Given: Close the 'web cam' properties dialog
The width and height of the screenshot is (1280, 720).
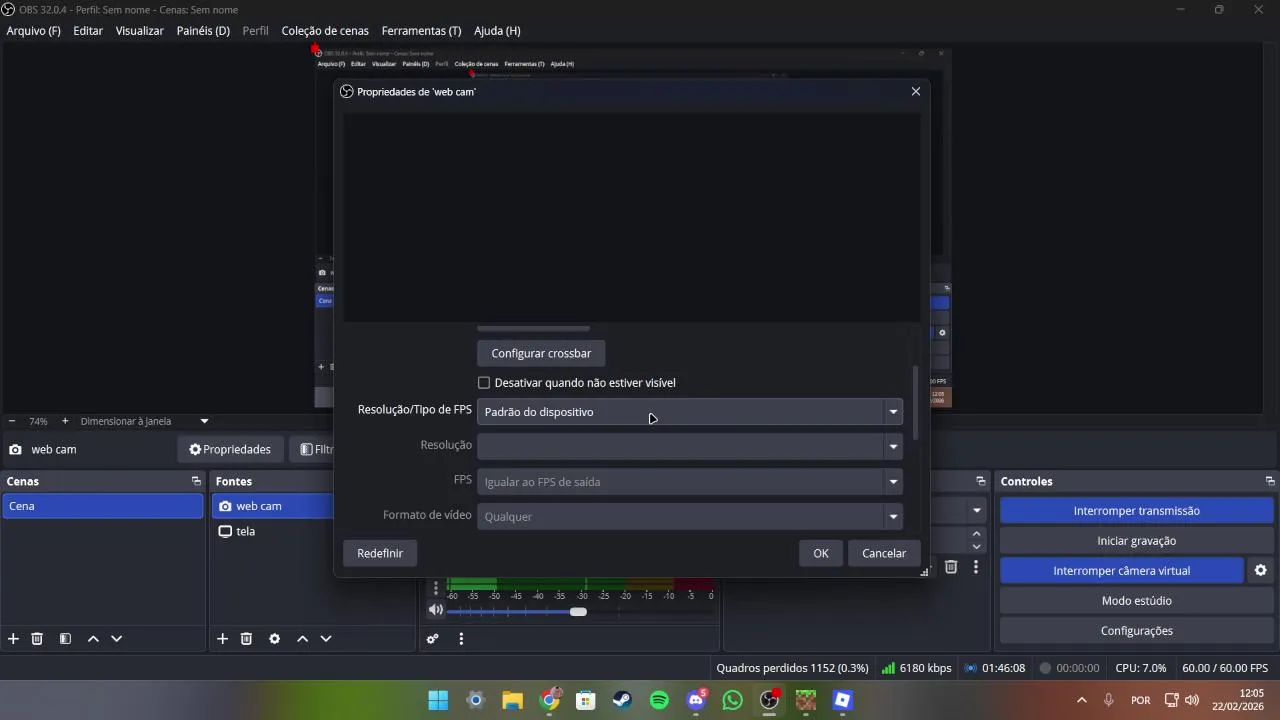Looking at the screenshot, I should 915,91.
